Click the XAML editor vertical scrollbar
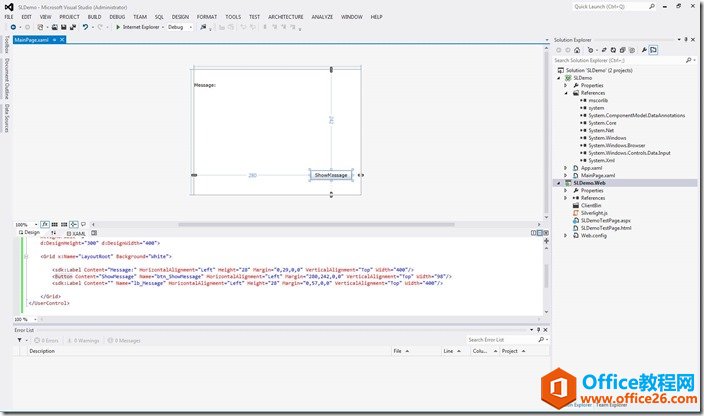 (x=546, y=276)
